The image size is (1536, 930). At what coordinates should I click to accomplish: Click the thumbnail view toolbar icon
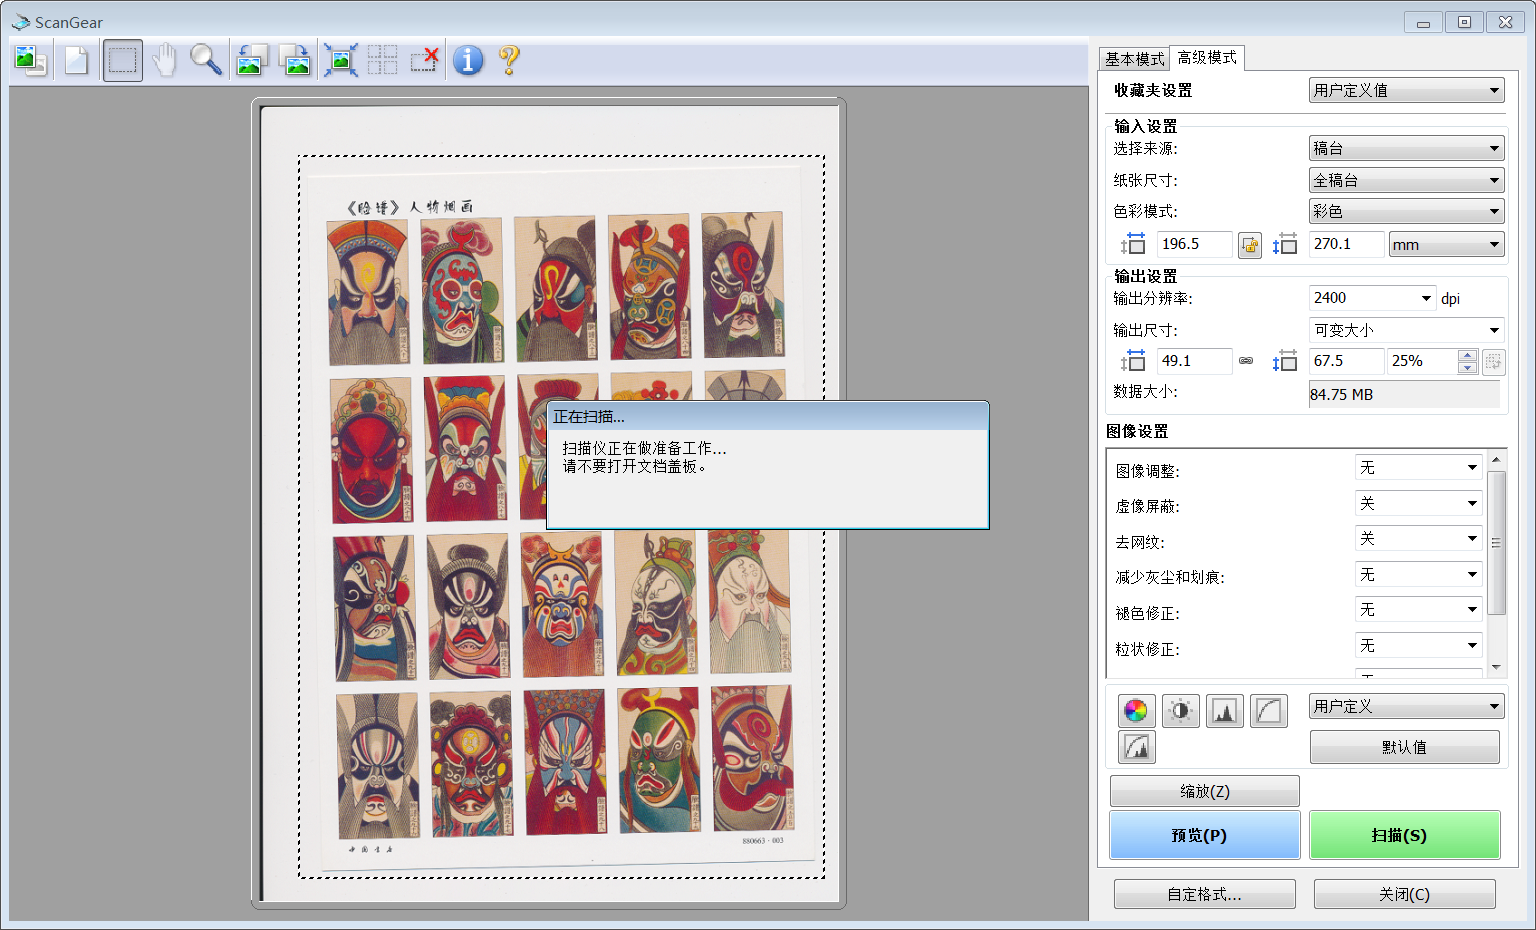(30, 61)
